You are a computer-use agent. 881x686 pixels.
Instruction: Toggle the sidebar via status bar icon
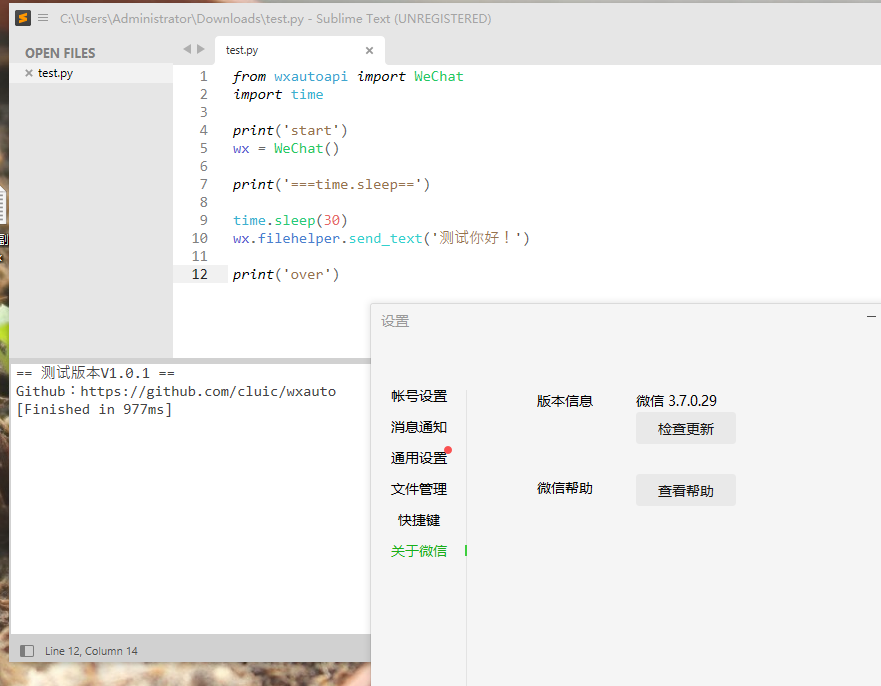pos(27,651)
